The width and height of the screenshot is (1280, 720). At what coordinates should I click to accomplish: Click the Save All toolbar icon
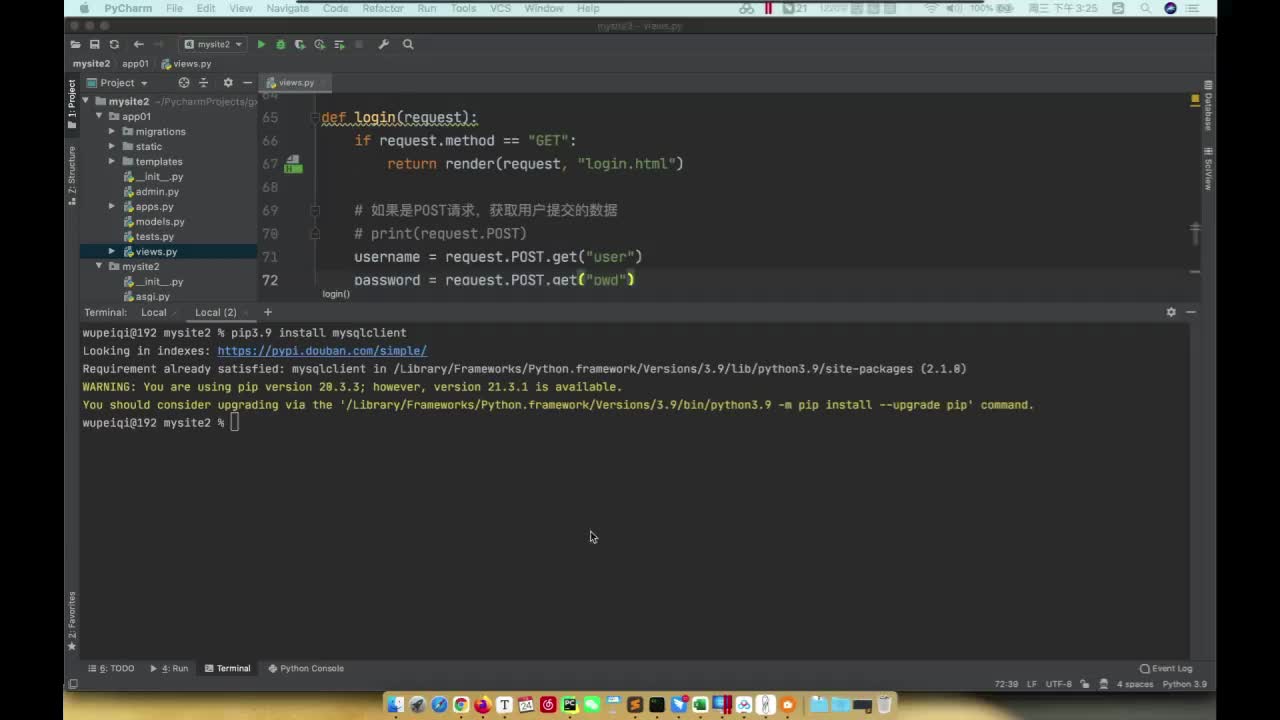(x=94, y=44)
